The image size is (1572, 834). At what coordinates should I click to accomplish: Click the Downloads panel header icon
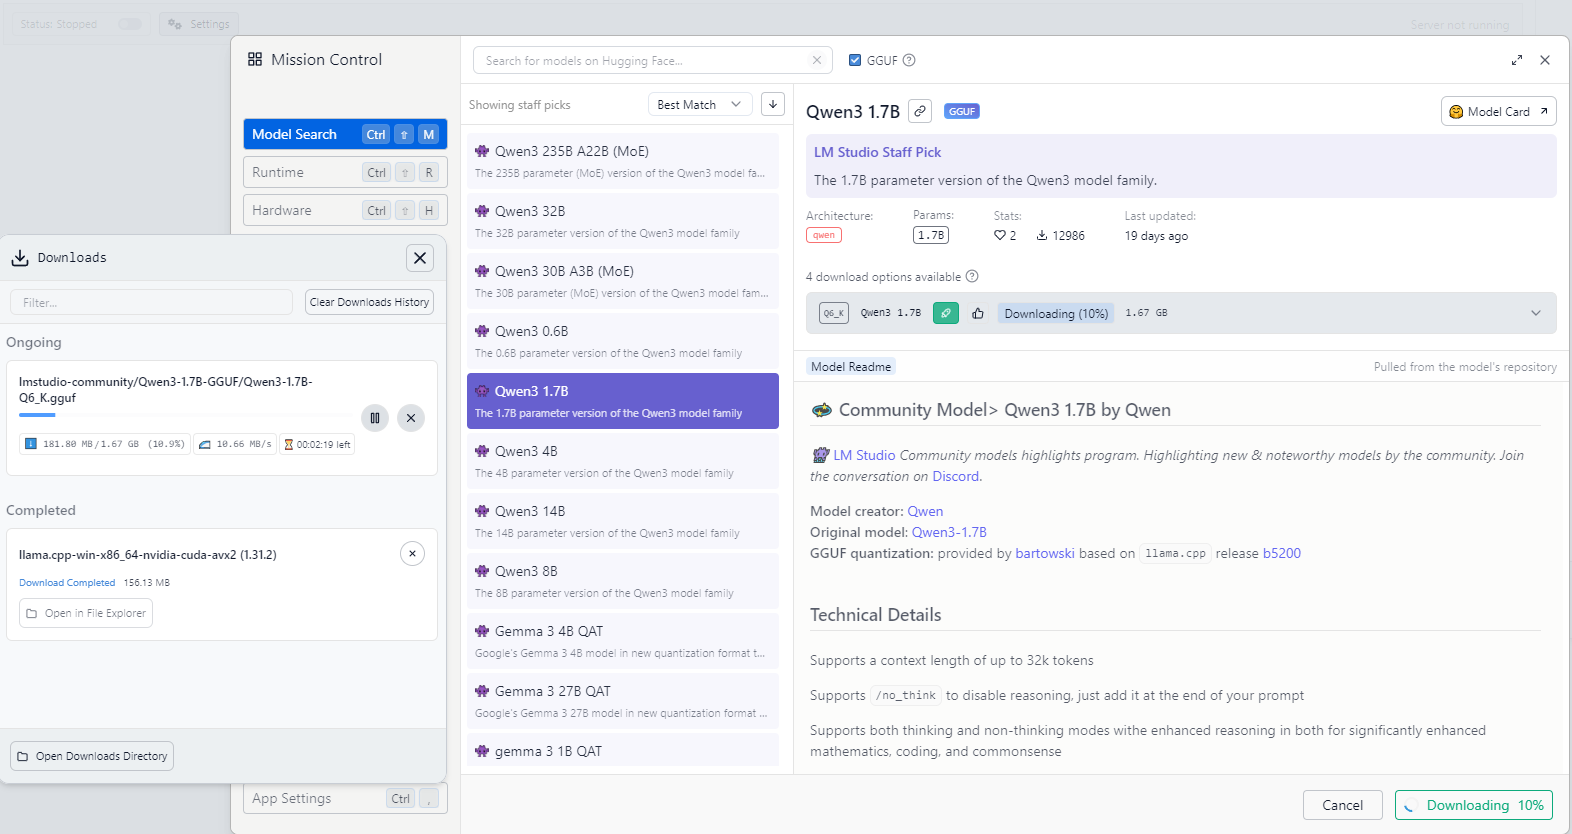20,258
